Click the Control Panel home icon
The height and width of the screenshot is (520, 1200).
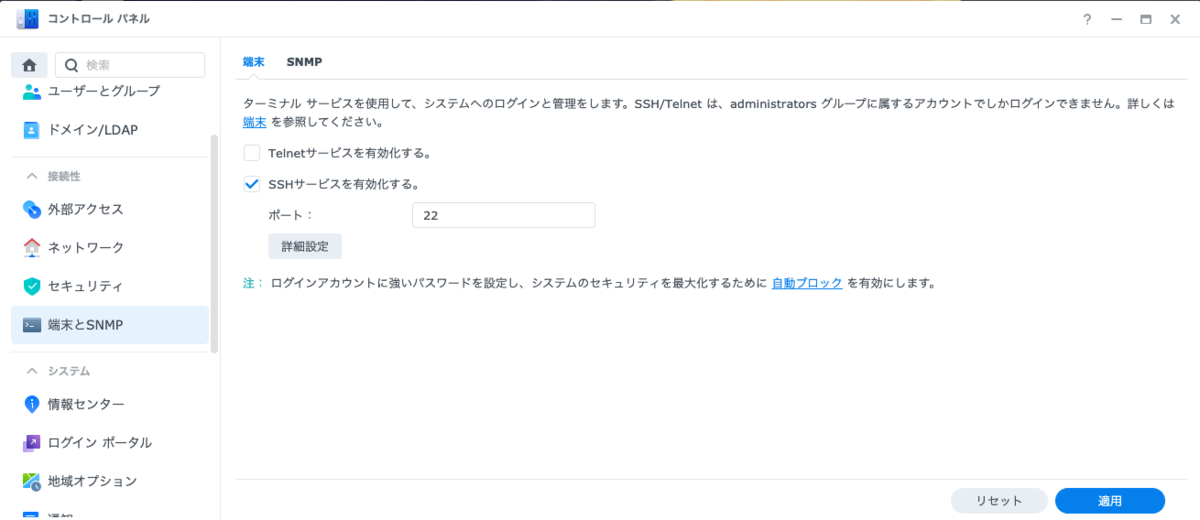tap(29, 65)
